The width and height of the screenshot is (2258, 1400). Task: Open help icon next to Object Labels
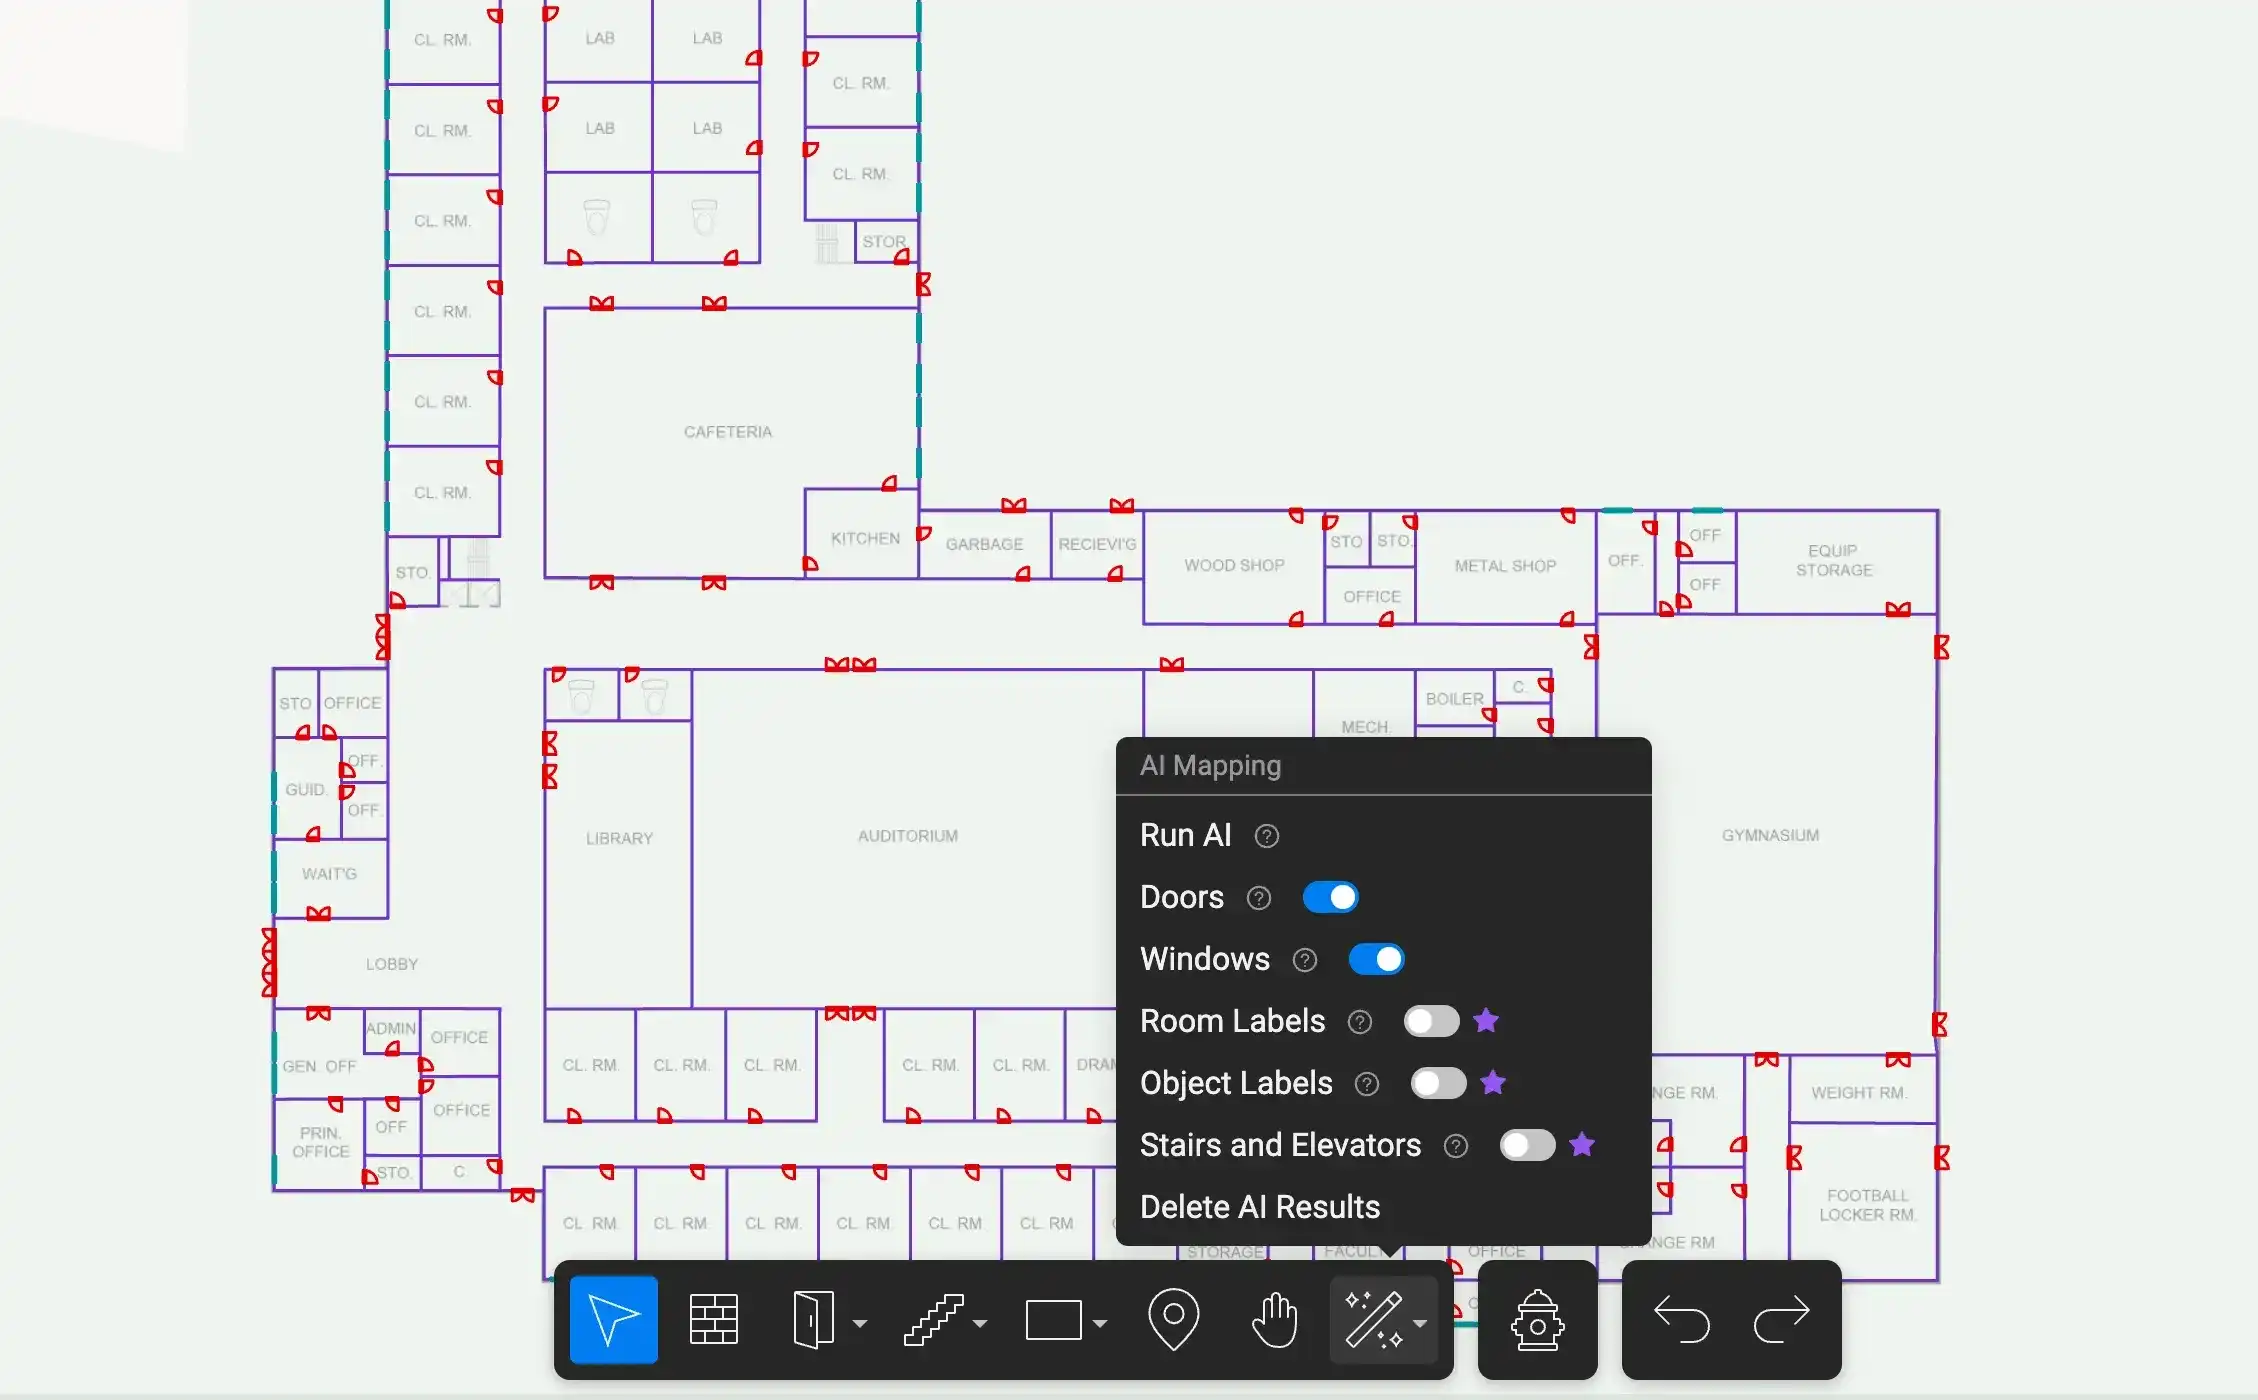(1367, 1084)
